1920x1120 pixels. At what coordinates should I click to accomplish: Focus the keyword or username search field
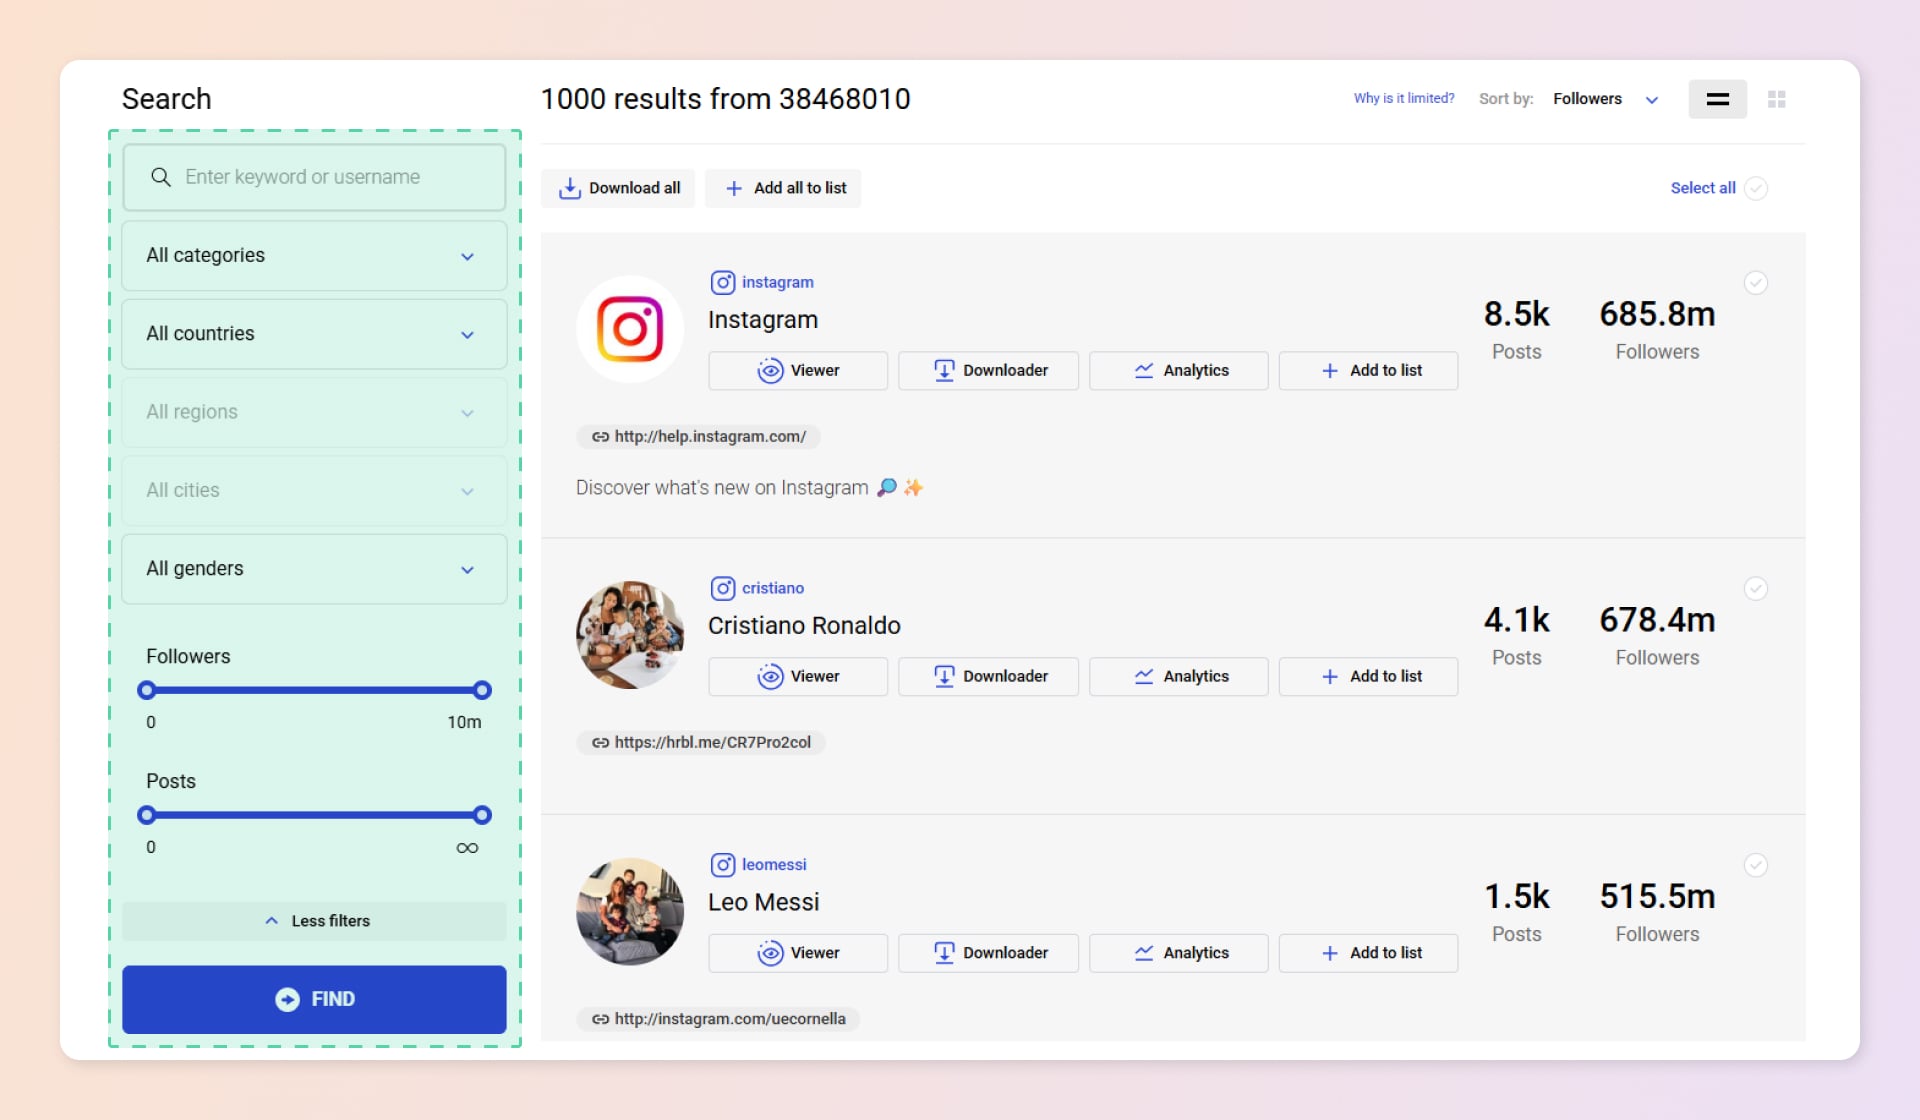coord(314,177)
